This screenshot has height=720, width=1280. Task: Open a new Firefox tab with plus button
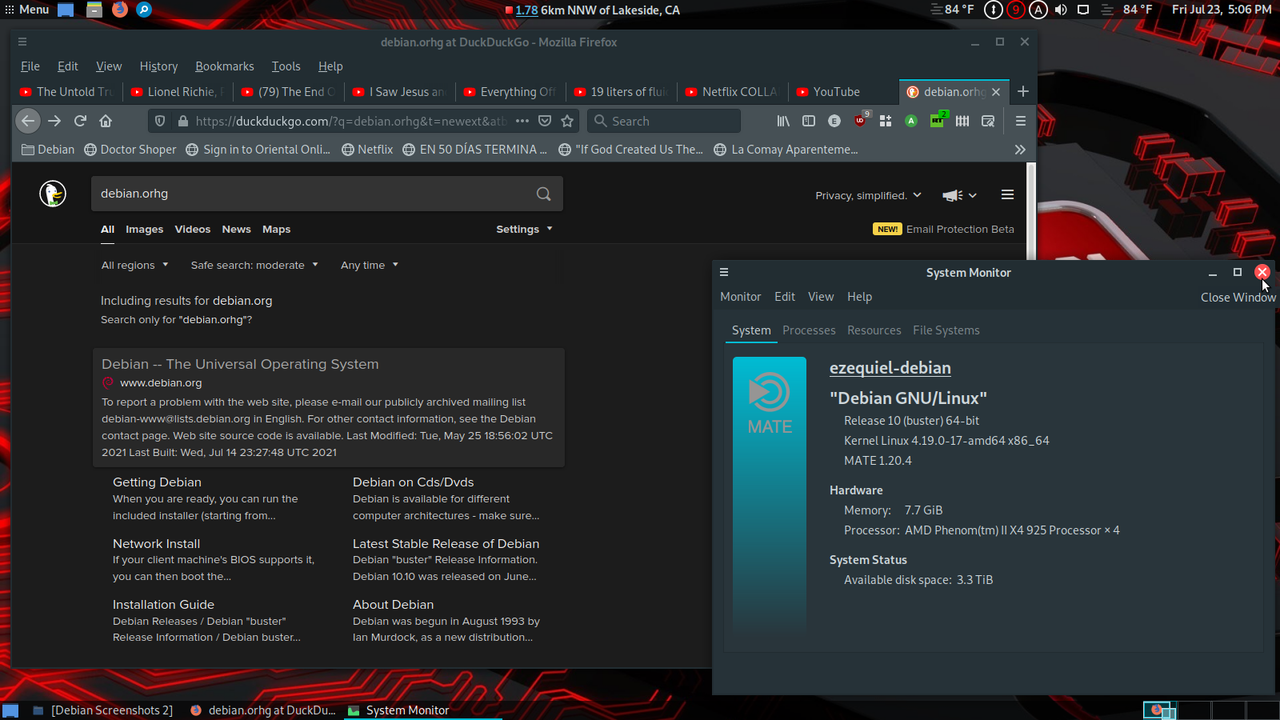click(x=1022, y=91)
